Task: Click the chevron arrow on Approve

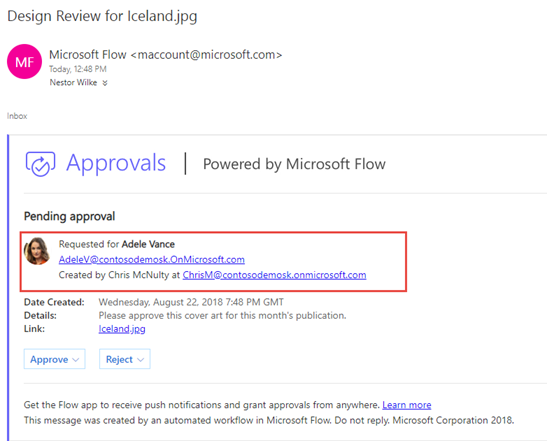Action: [x=76, y=360]
